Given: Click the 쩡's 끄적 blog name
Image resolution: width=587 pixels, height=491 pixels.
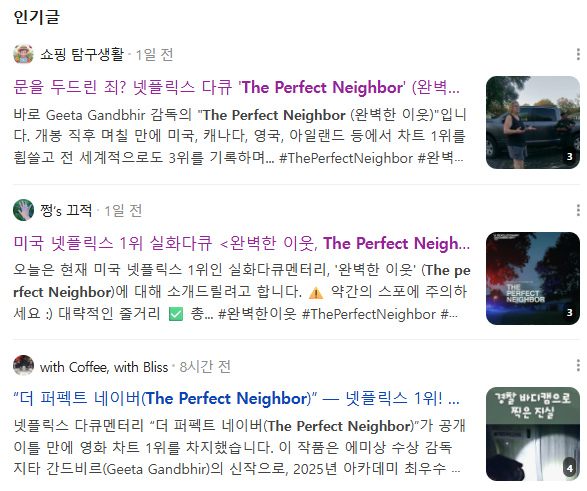Looking at the screenshot, I should 66,210.
